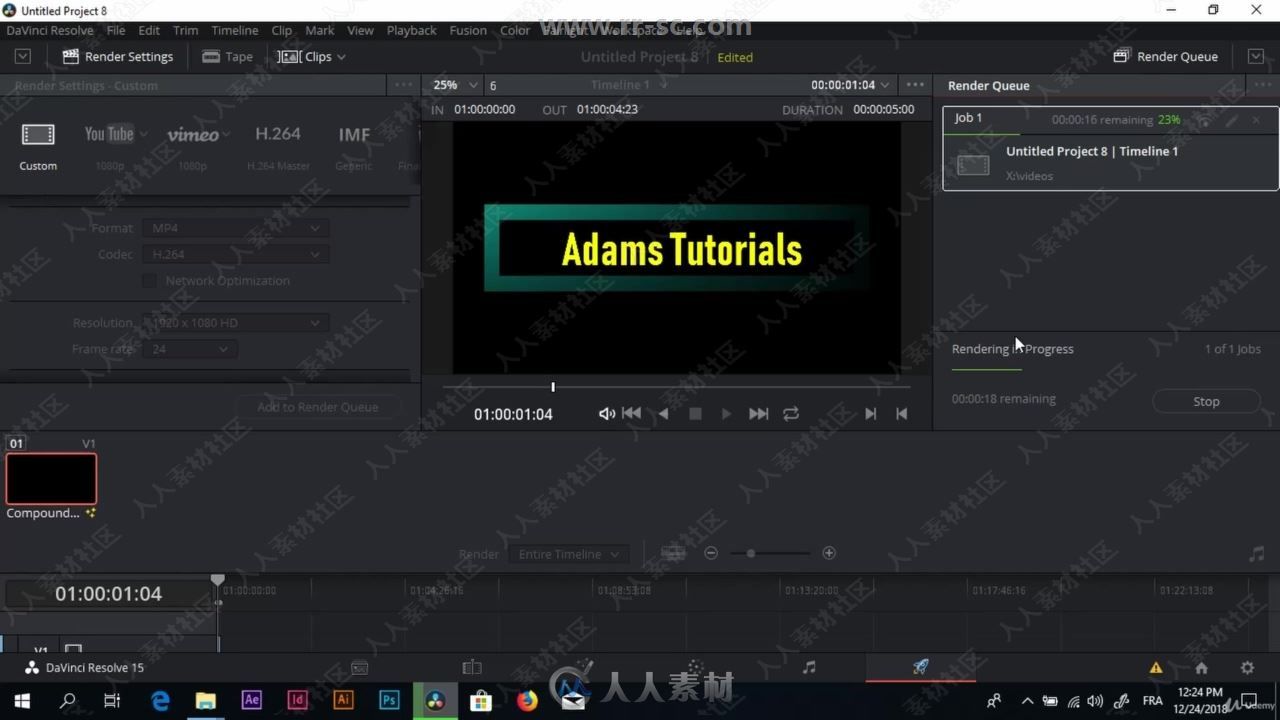The height and width of the screenshot is (720, 1280).
Task: Click the timeline timecode field 01:00:01:04
Action: point(108,594)
